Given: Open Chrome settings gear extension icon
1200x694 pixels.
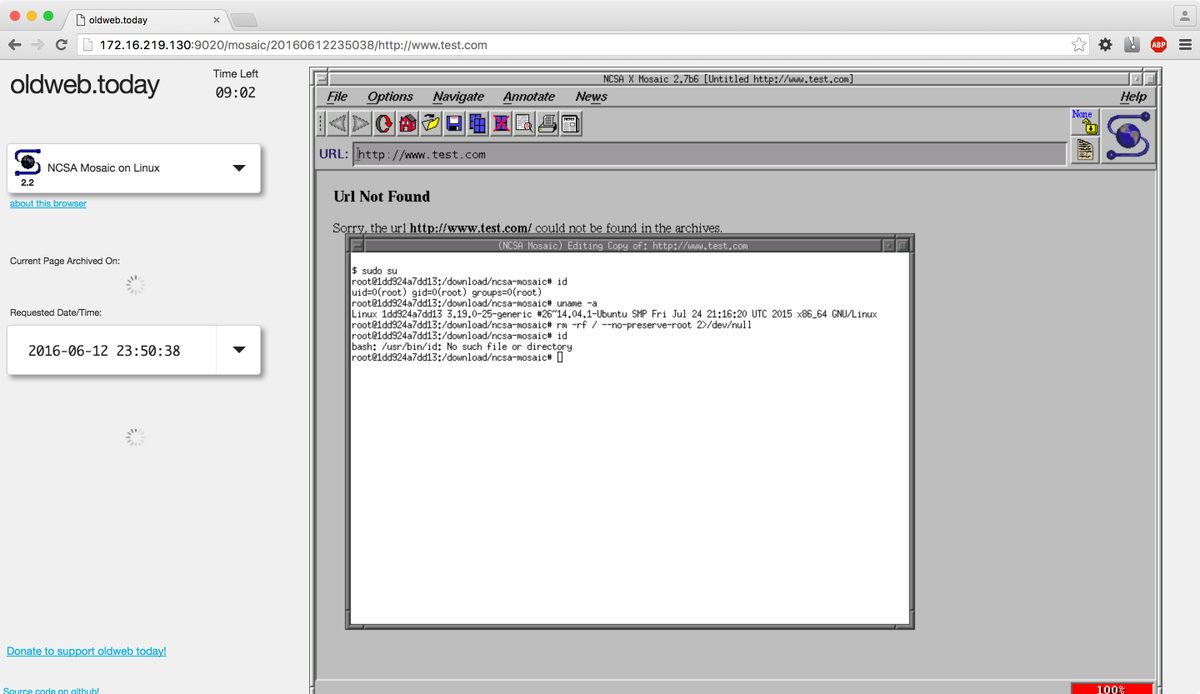Looking at the screenshot, I should (1105, 45).
